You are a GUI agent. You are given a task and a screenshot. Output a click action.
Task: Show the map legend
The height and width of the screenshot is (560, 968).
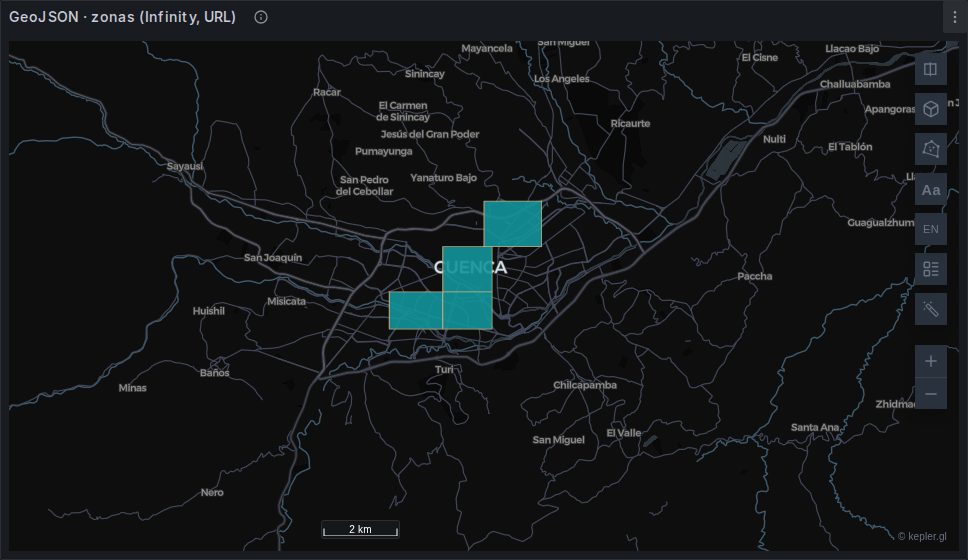pos(930,269)
